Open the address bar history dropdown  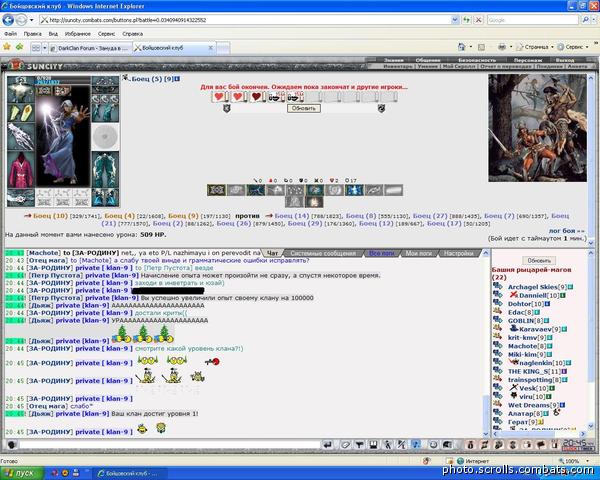pyautogui.click(x=455, y=20)
